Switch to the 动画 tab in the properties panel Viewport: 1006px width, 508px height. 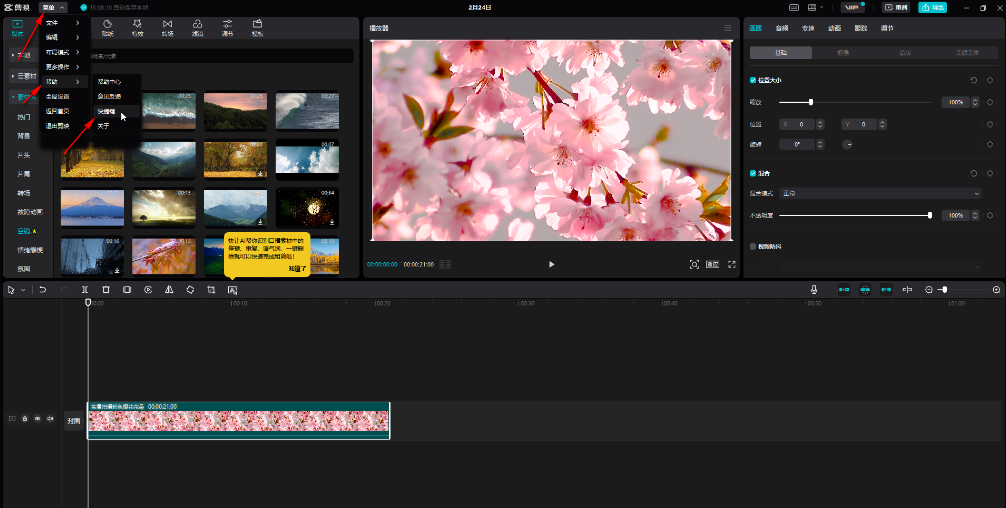coord(832,28)
